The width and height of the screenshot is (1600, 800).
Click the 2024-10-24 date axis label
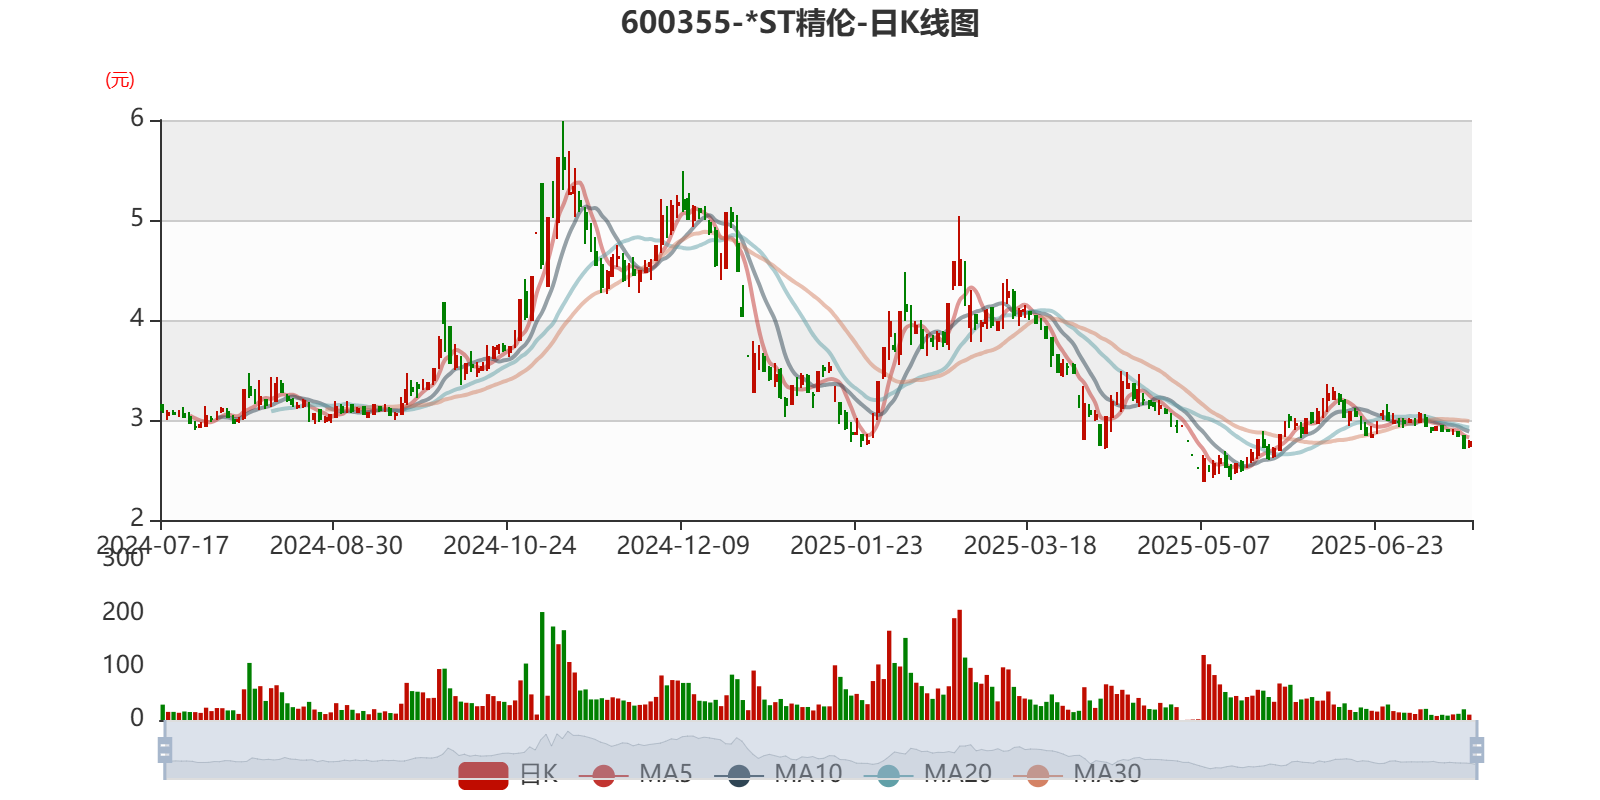click(510, 545)
